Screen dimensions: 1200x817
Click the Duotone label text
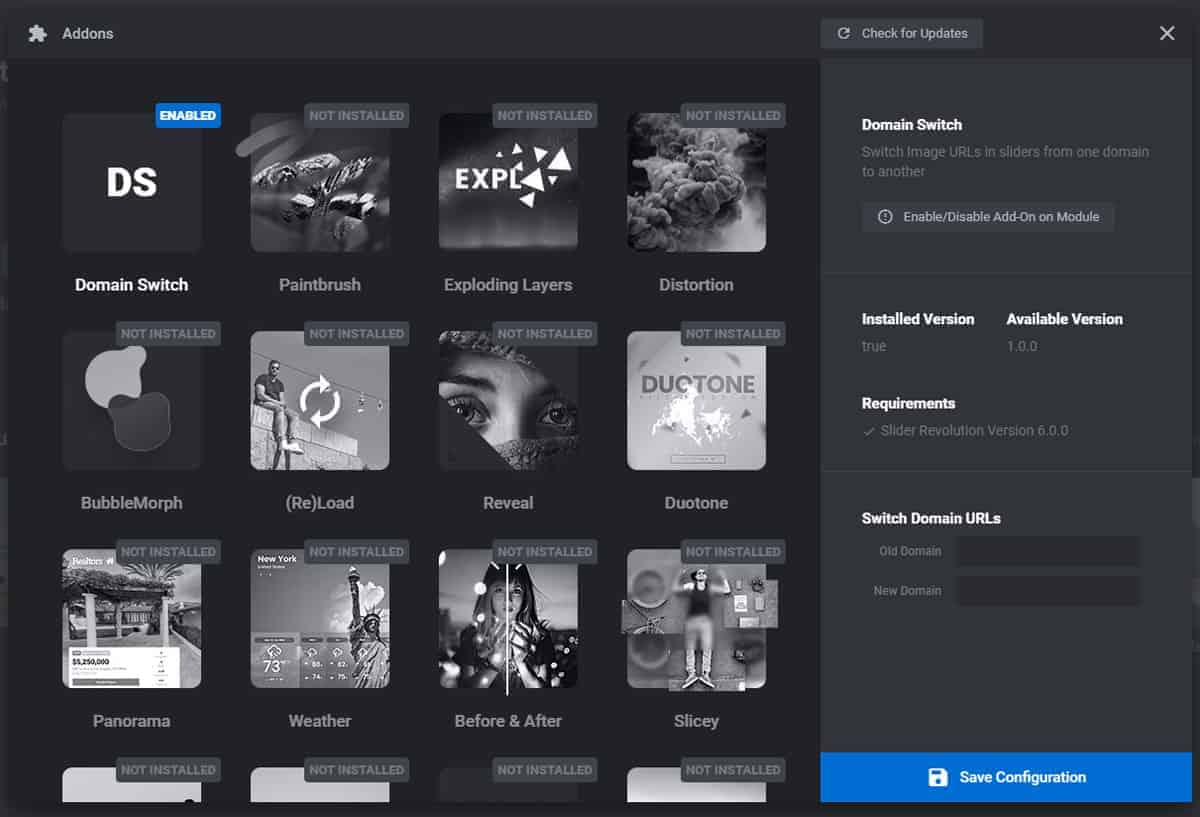696,503
